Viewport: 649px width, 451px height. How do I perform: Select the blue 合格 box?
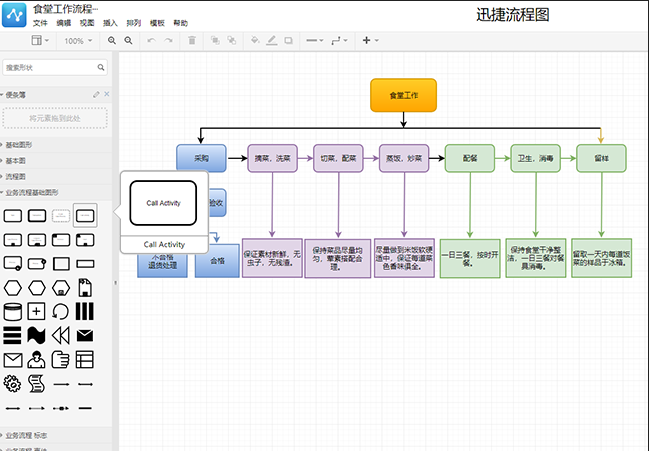(x=217, y=261)
